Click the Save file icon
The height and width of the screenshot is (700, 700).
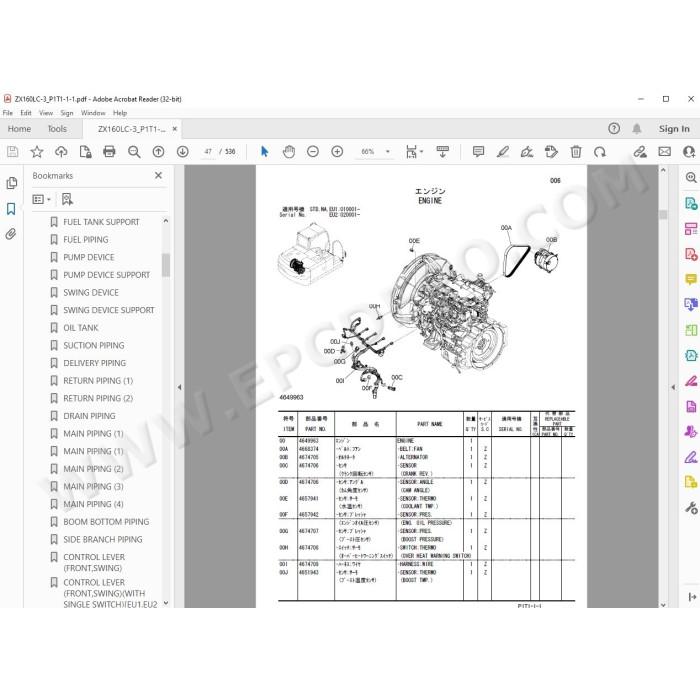point(12,152)
